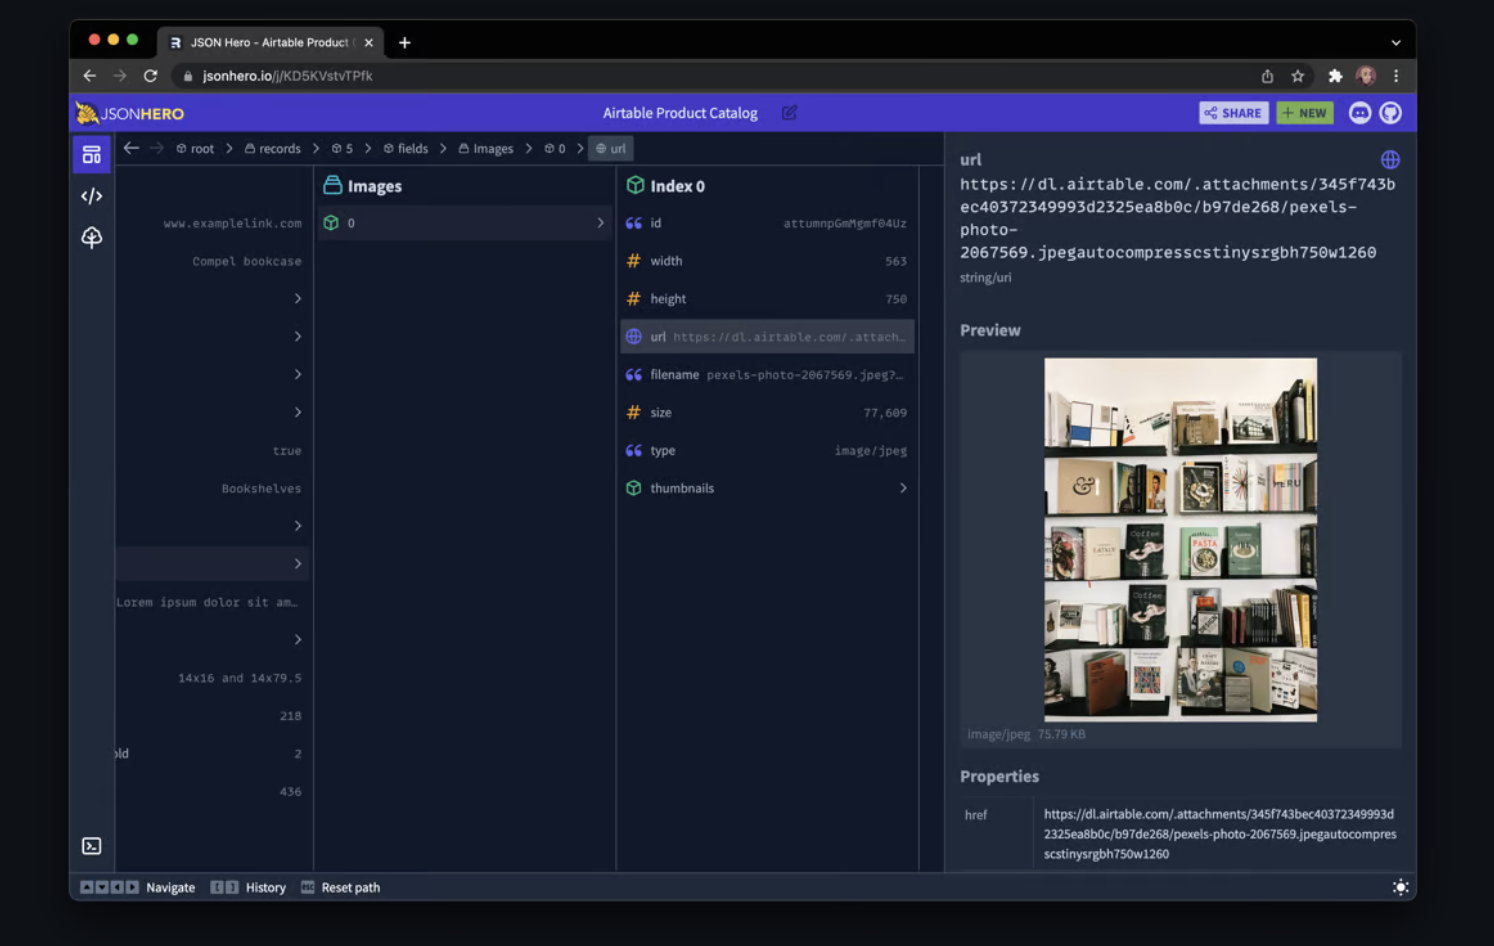This screenshot has height=946, width=1494.
Task: Click the Index 0 column header
Action: click(x=666, y=186)
